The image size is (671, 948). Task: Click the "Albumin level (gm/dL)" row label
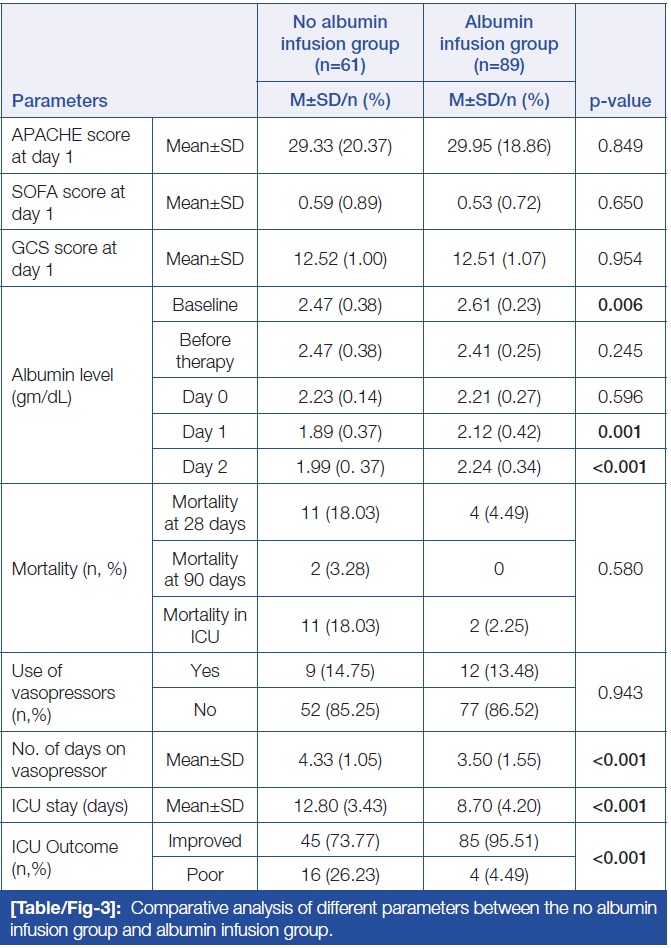[62, 386]
